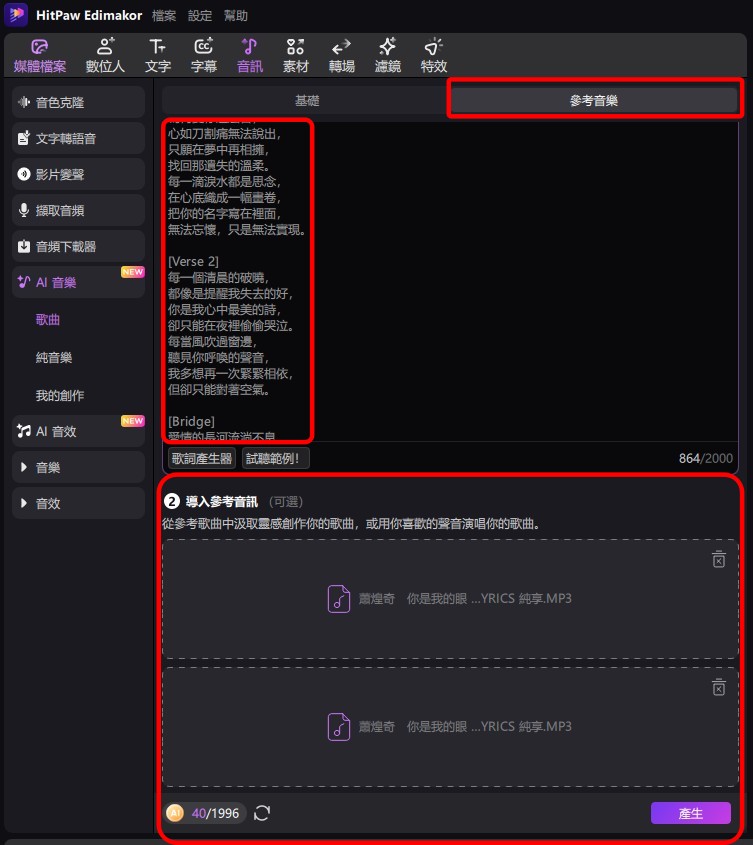The height and width of the screenshot is (845, 753).
Task: Open the 檔案 menu
Action: 164,16
